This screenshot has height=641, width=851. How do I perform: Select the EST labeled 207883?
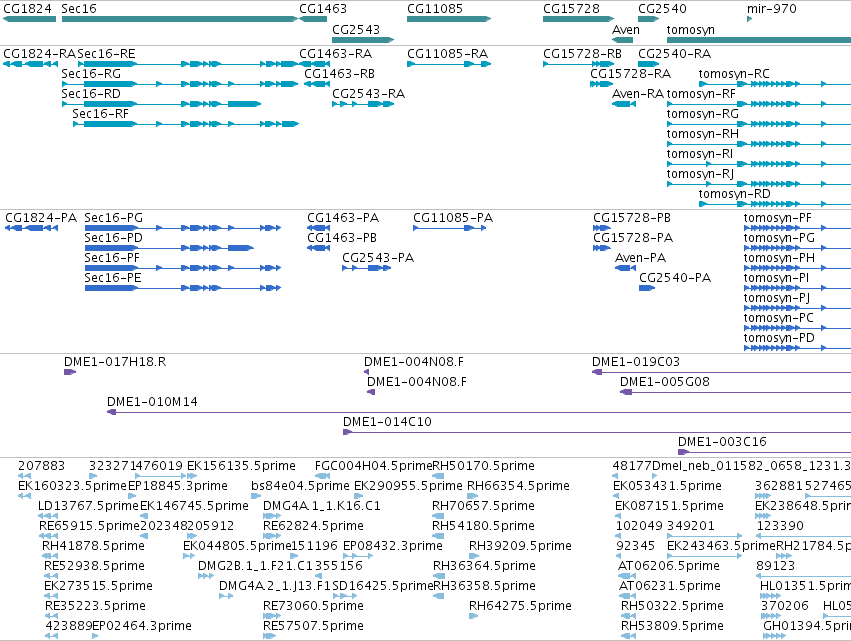[x=24, y=476]
